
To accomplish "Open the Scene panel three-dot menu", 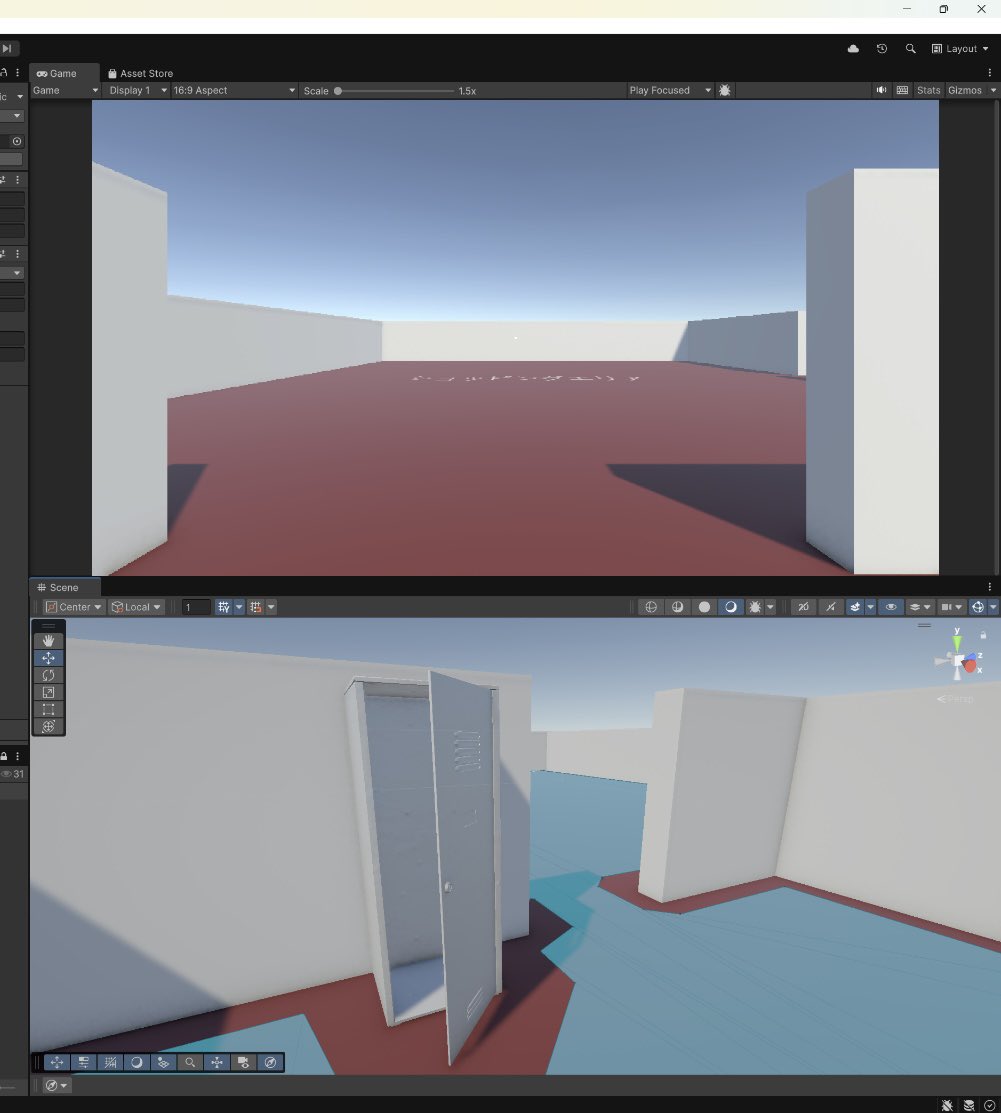I will pos(990,586).
